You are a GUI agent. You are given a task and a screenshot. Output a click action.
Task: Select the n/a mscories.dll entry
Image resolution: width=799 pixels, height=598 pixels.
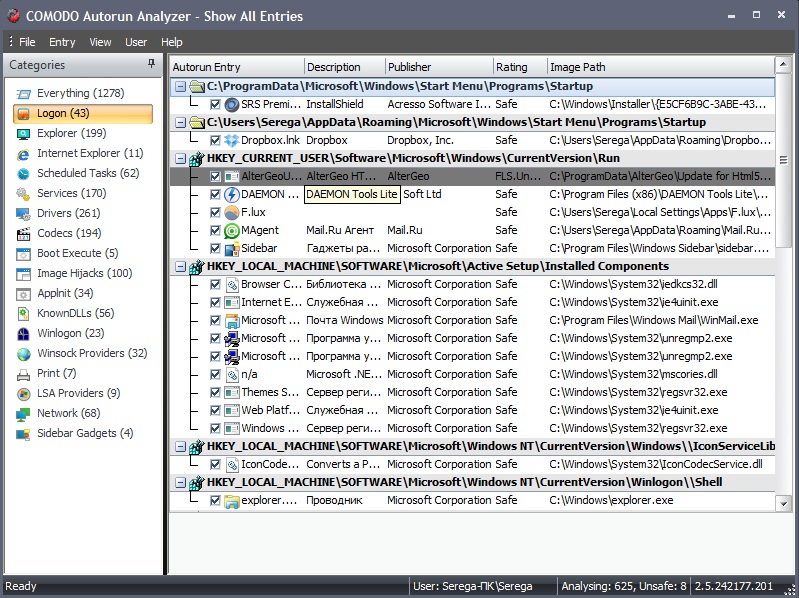[472, 374]
